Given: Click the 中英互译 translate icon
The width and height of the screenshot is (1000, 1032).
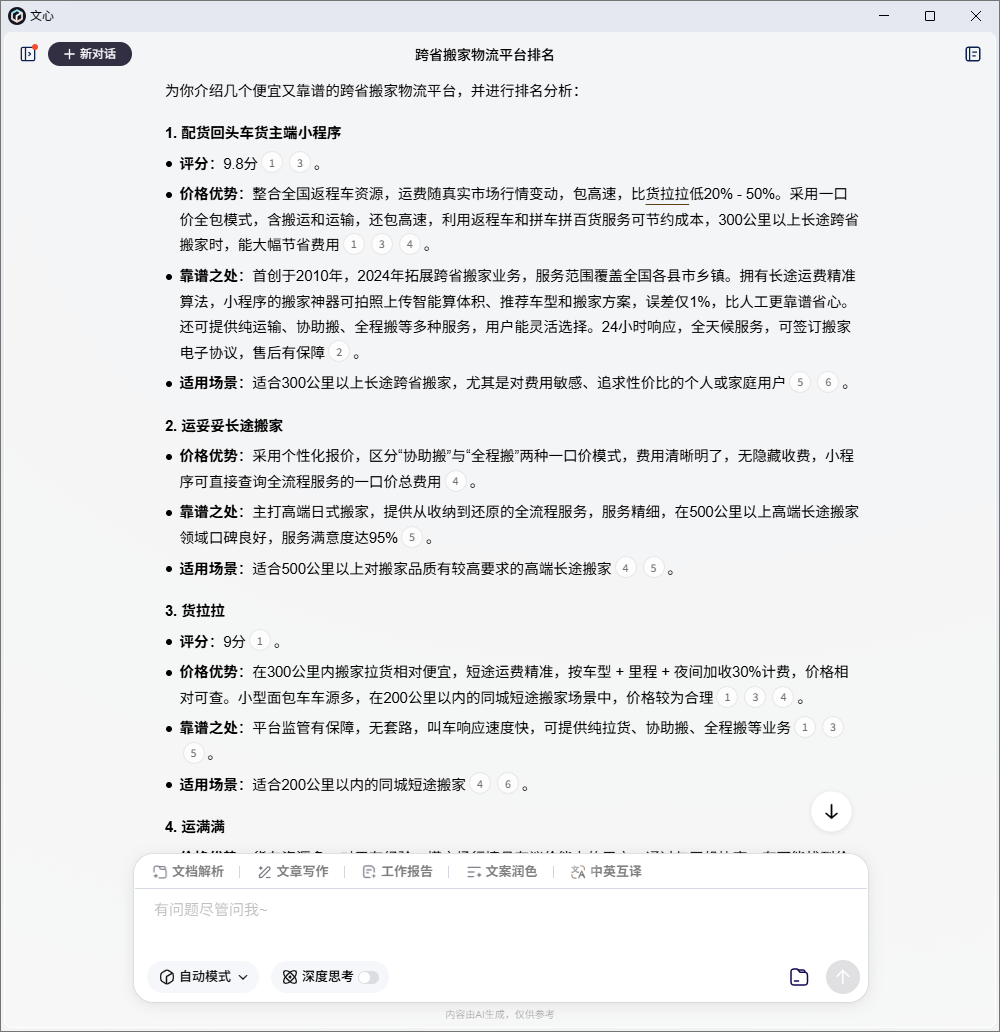Looking at the screenshot, I should tap(578, 872).
